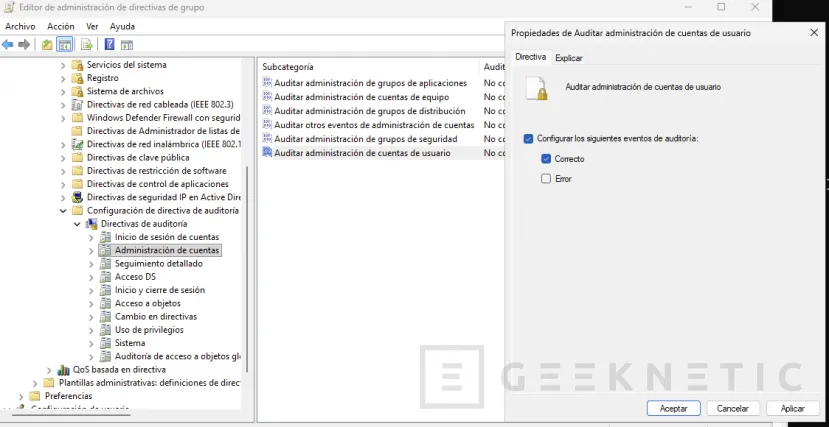This screenshot has width=829, height=427.
Task: Click icon for Directivas de red cableada
Action: pos(78,105)
